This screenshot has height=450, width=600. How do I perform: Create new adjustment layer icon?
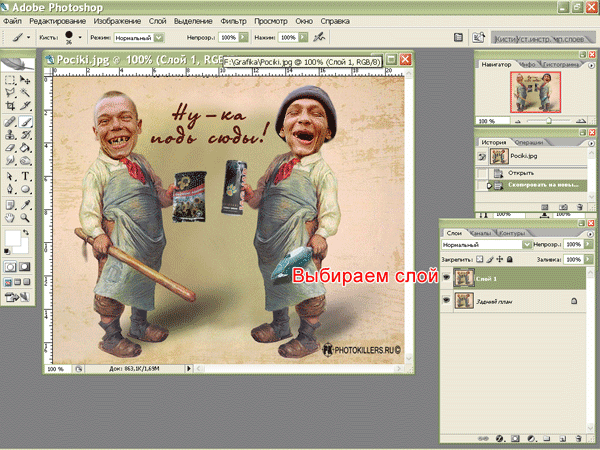531,439
